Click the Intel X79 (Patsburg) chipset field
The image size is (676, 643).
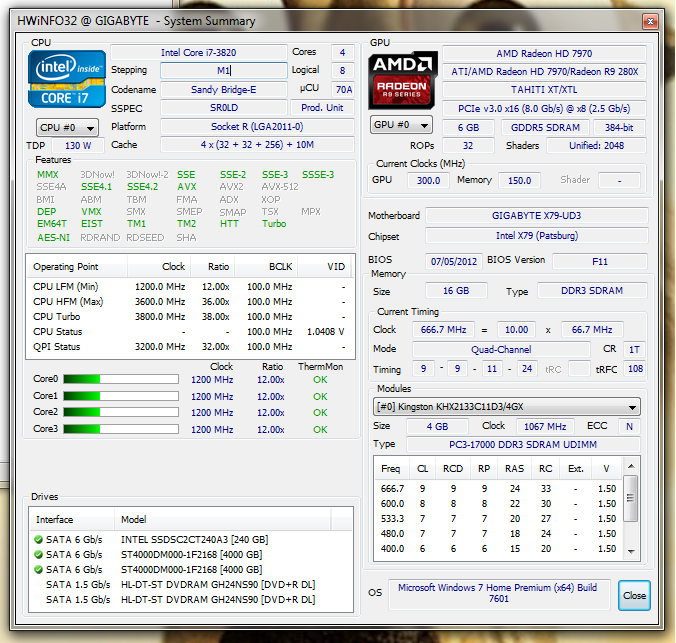coord(537,236)
